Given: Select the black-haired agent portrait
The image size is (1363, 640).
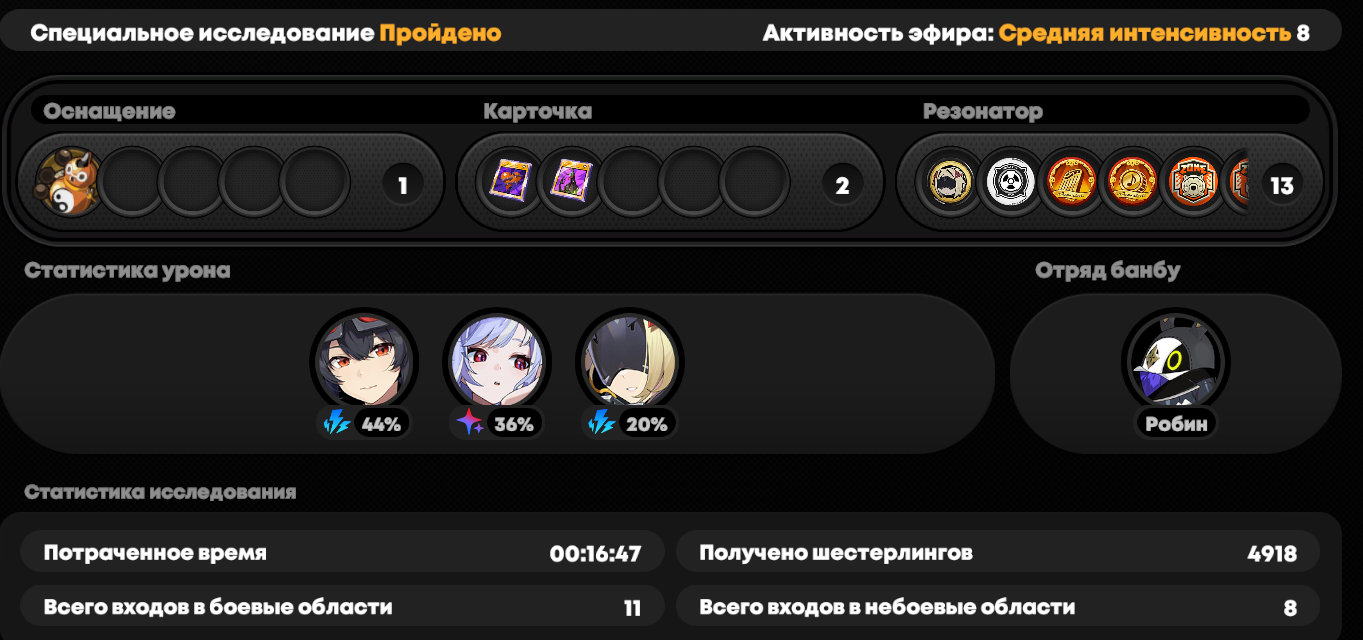Looking at the screenshot, I should click(363, 361).
